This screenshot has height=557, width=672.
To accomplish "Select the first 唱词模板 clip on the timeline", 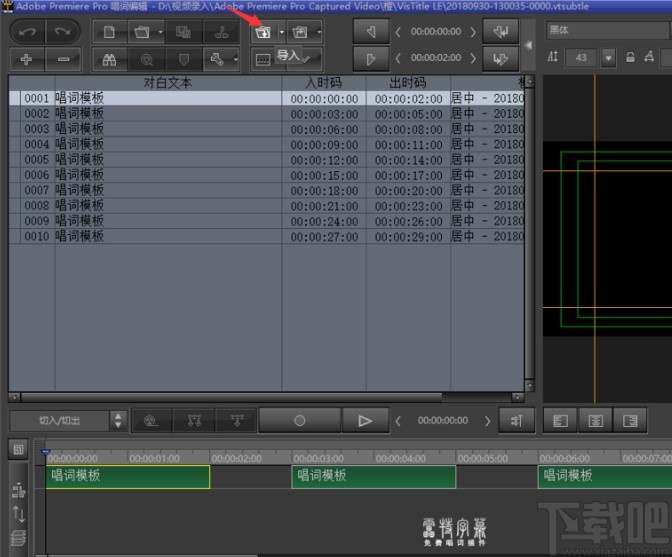I will (x=128, y=476).
